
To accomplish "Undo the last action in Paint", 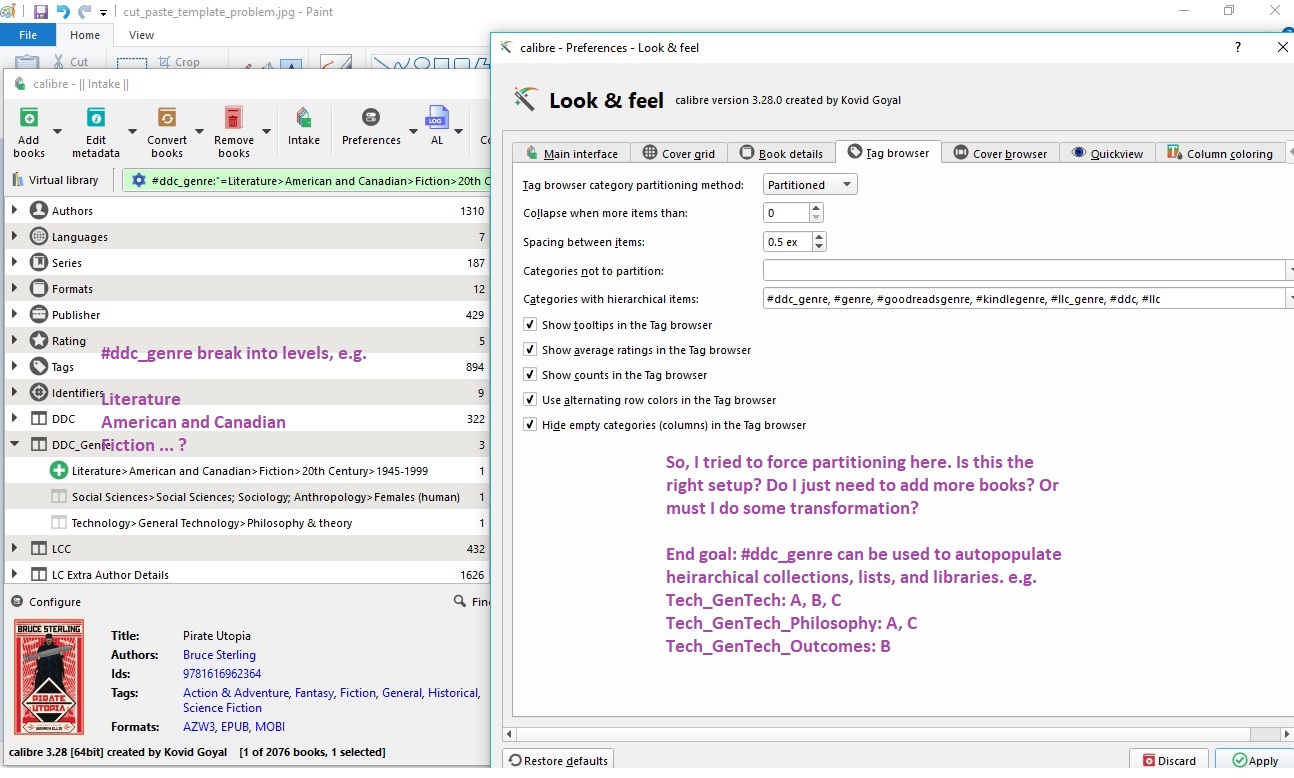I will [x=63, y=12].
